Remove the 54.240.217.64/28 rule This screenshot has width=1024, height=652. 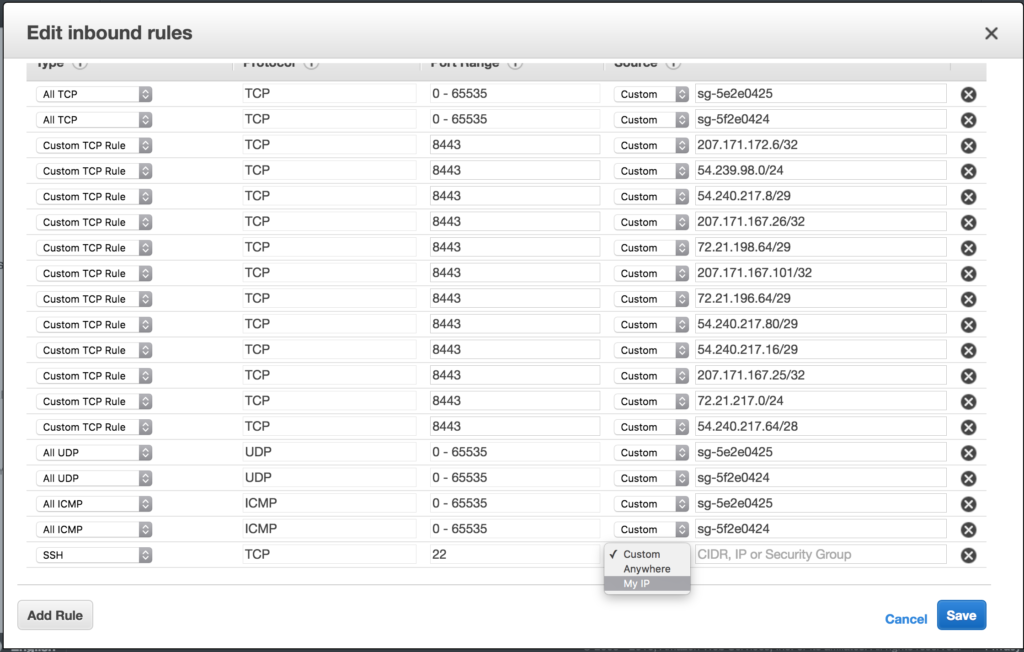click(x=968, y=428)
